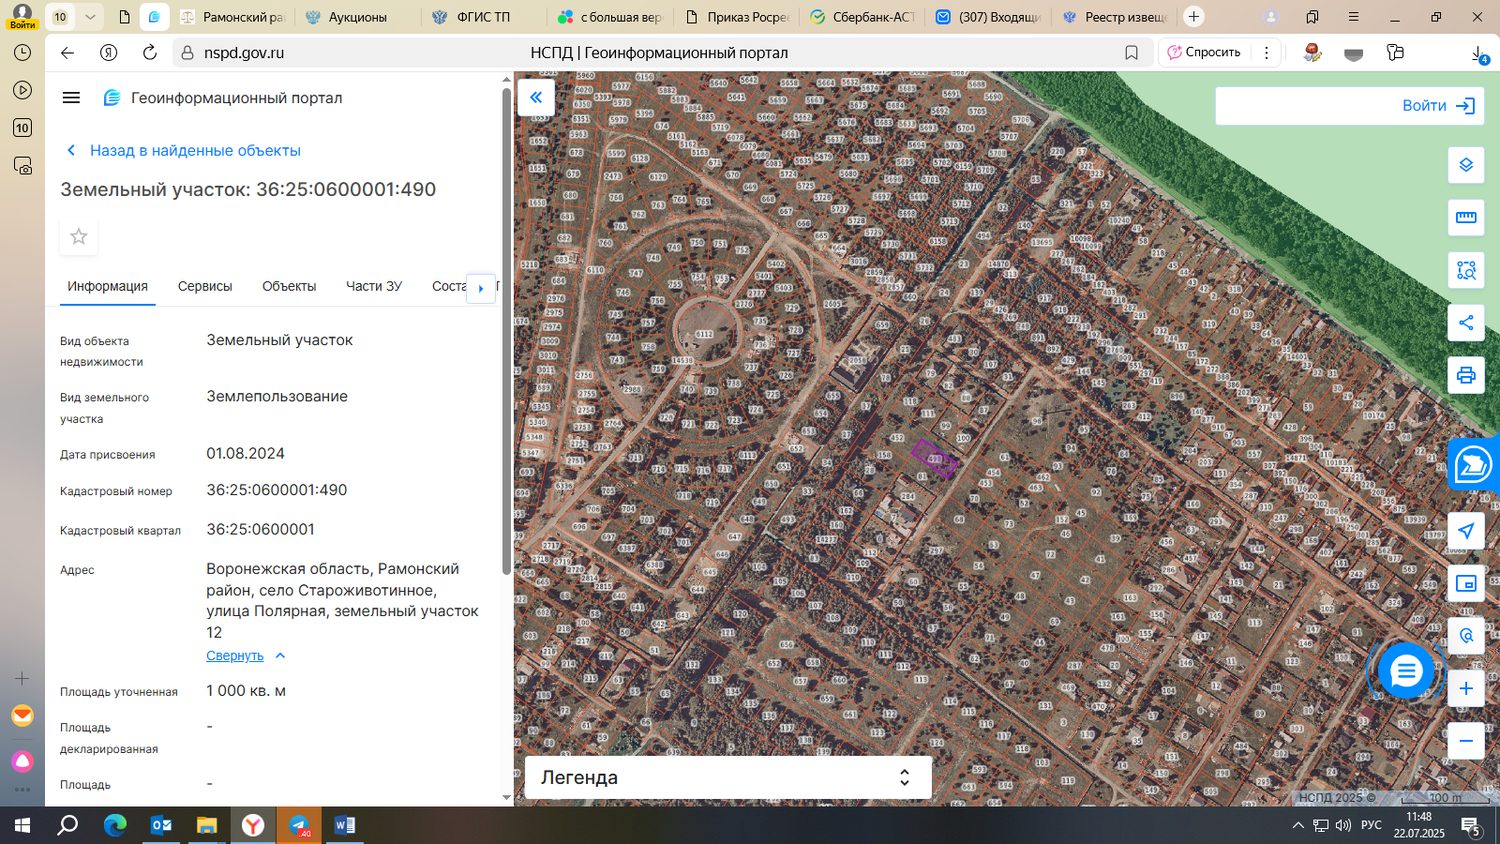The height and width of the screenshot is (844, 1500).
Task: Open a new browser tab
Action: click(1193, 17)
